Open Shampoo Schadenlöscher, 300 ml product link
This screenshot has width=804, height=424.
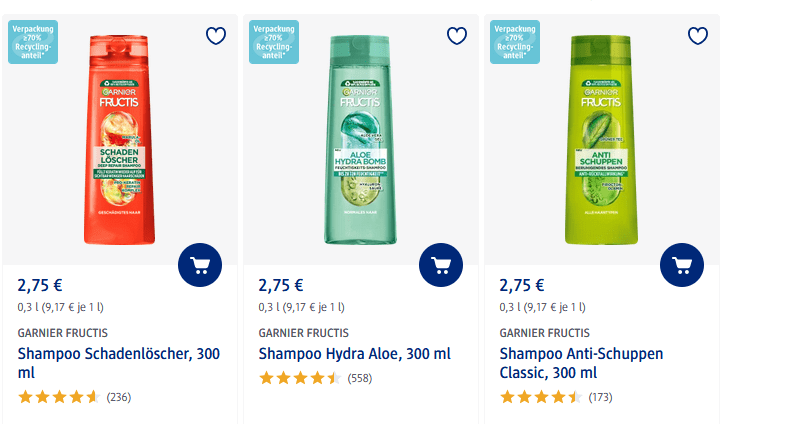(x=118, y=363)
